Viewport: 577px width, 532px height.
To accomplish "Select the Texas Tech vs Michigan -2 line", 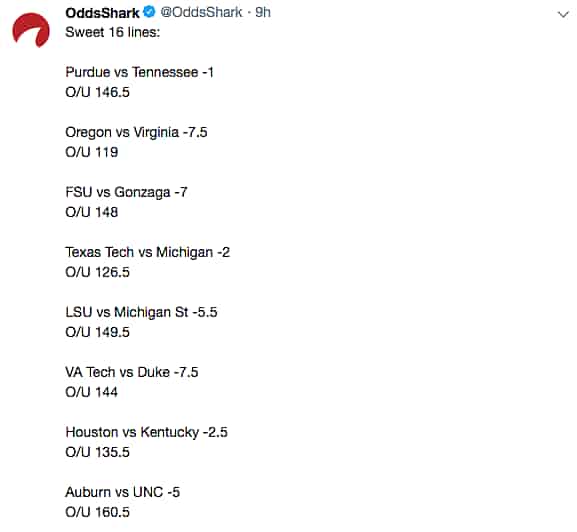I will pyautogui.click(x=148, y=252).
